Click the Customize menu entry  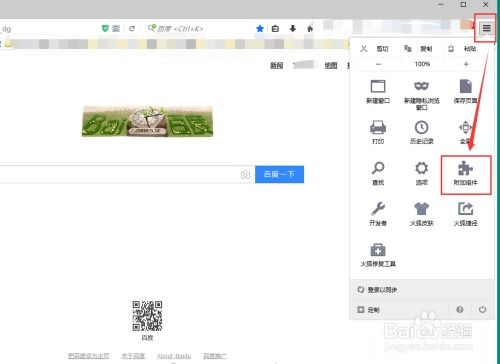coord(368,310)
